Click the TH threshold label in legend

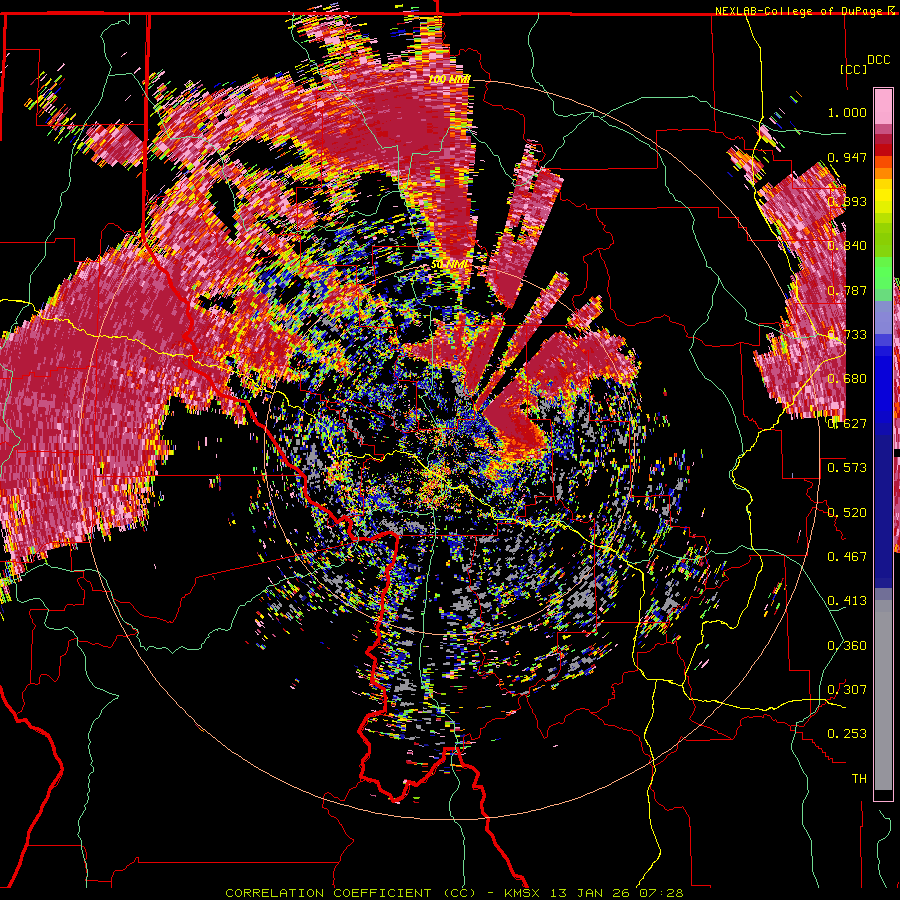pyautogui.click(x=859, y=778)
